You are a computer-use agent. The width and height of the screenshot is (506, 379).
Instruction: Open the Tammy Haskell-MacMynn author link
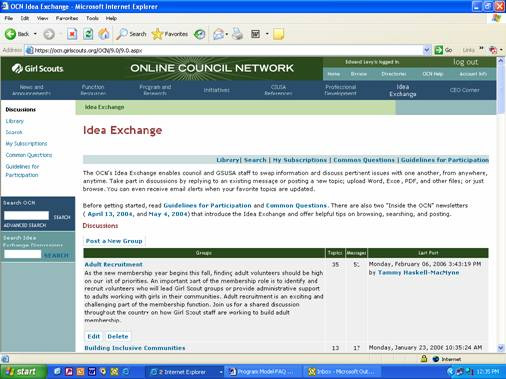[x=418, y=273]
